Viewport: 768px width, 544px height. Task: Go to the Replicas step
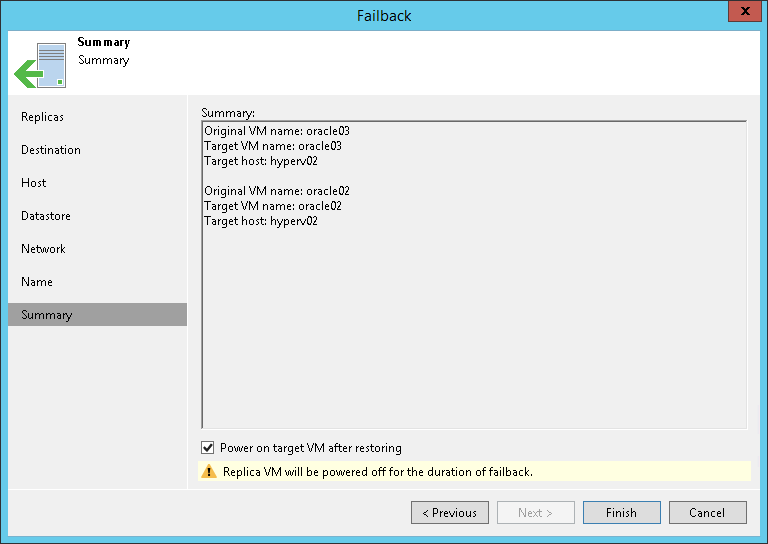pyautogui.click(x=42, y=117)
